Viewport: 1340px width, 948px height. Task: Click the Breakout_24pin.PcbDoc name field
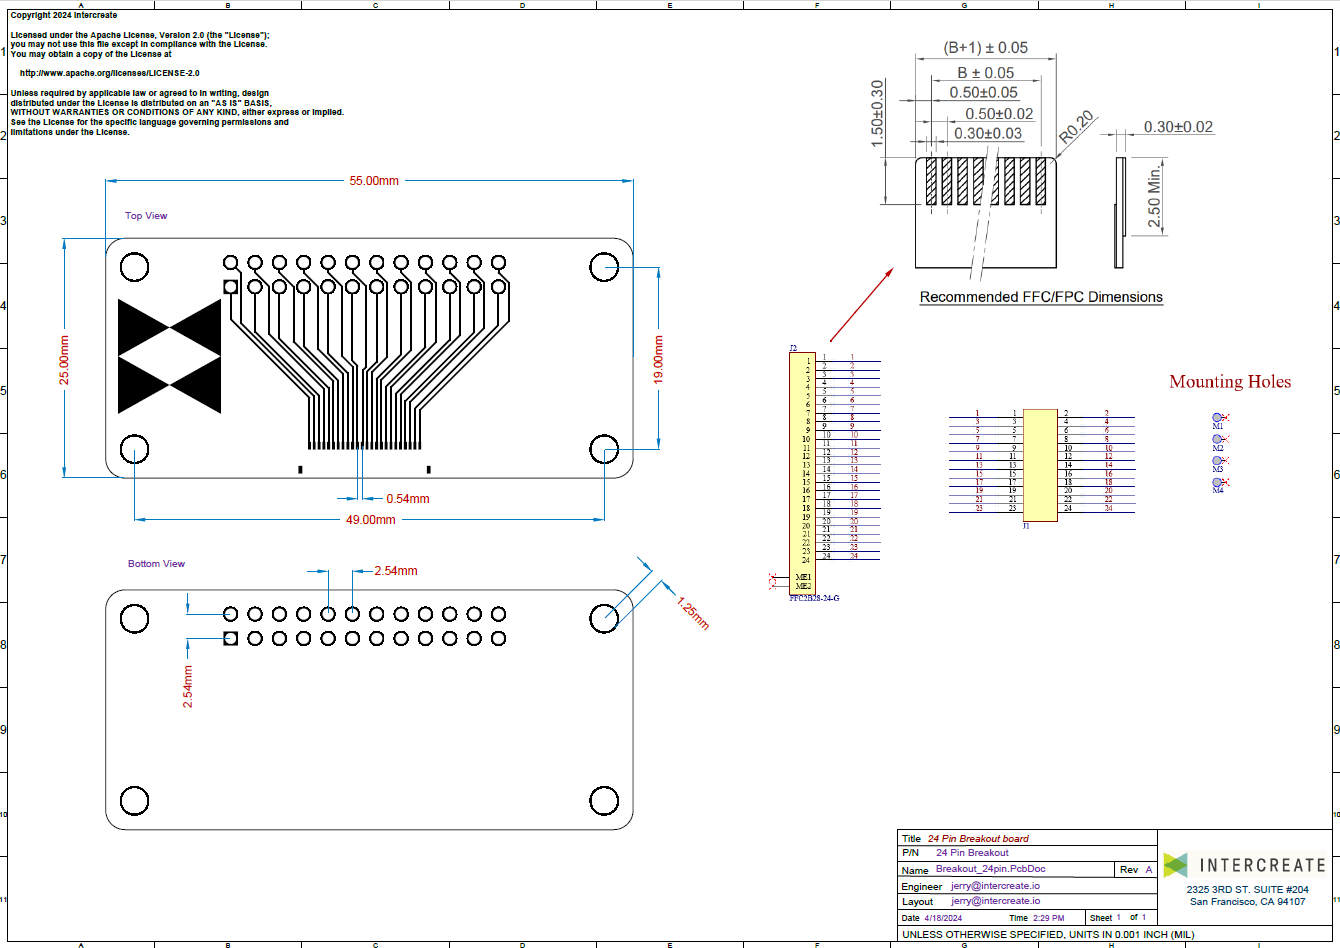[991, 869]
